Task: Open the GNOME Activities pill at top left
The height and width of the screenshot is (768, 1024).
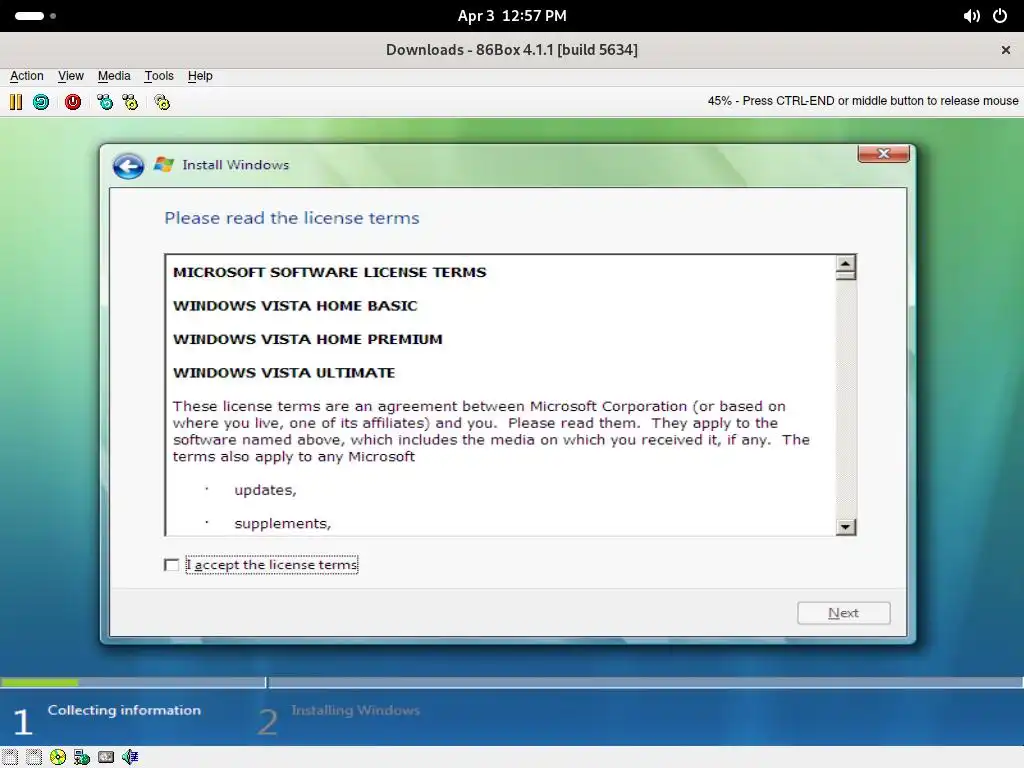Action: [x=35, y=16]
